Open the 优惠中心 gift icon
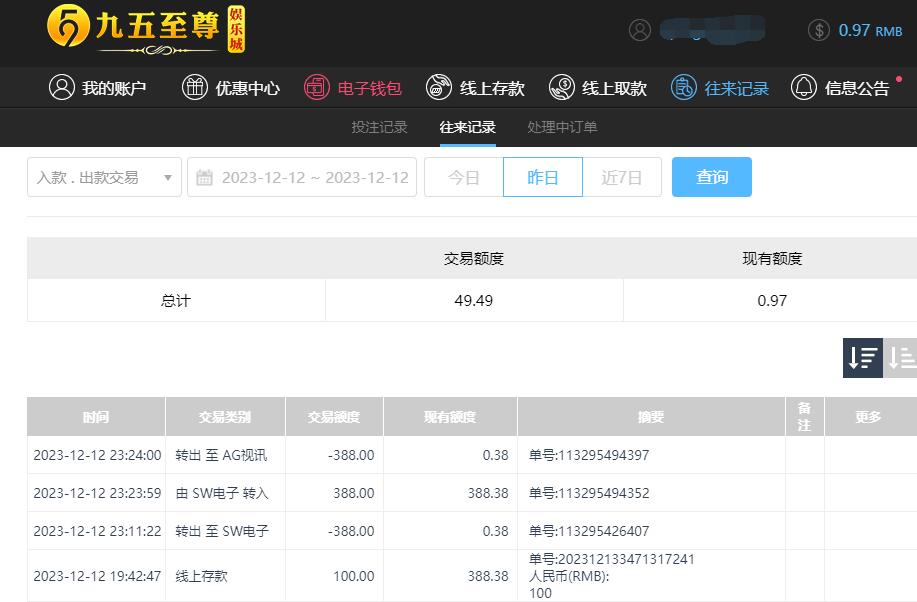 pos(195,88)
